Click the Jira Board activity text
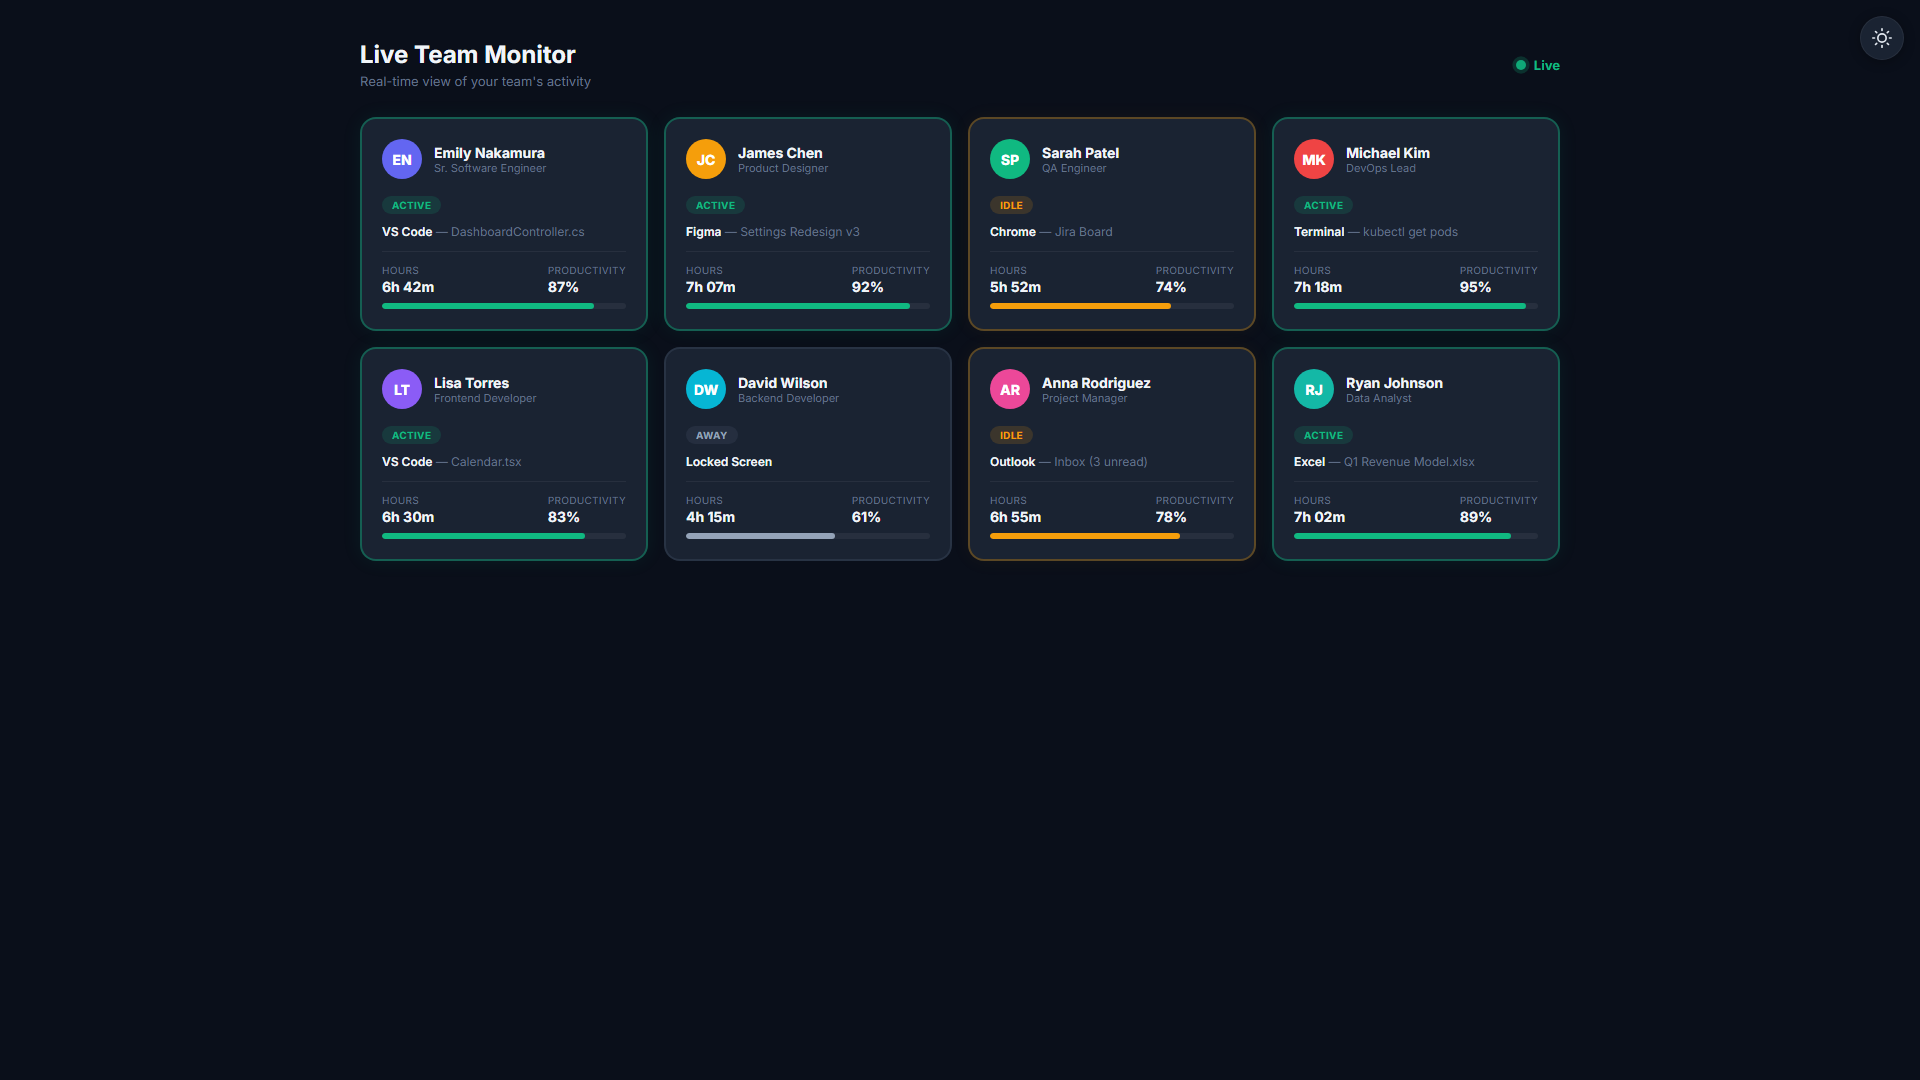This screenshot has height=1080, width=1920. point(1083,232)
